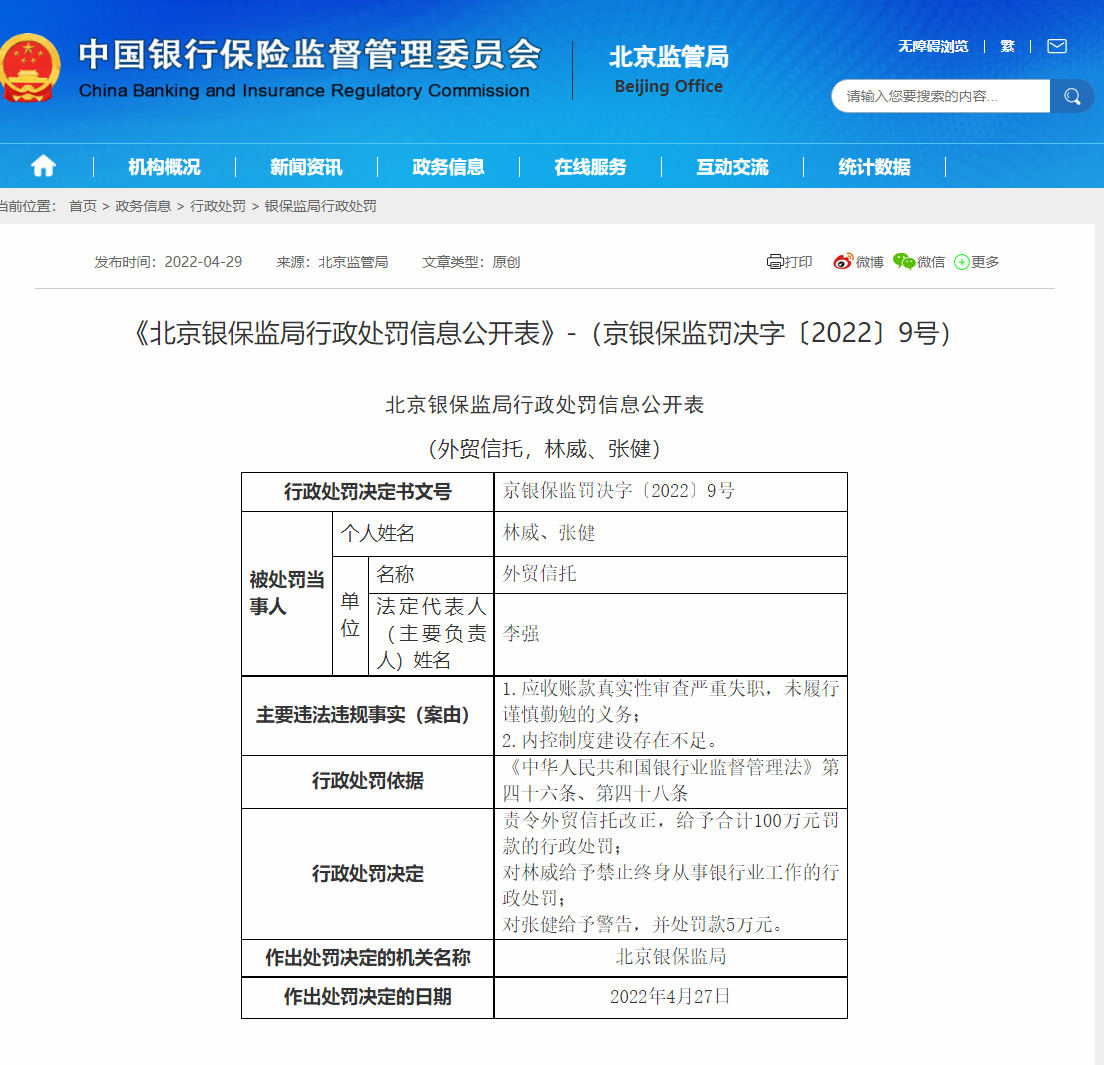Click the legal representative cell 李强

pos(670,634)
